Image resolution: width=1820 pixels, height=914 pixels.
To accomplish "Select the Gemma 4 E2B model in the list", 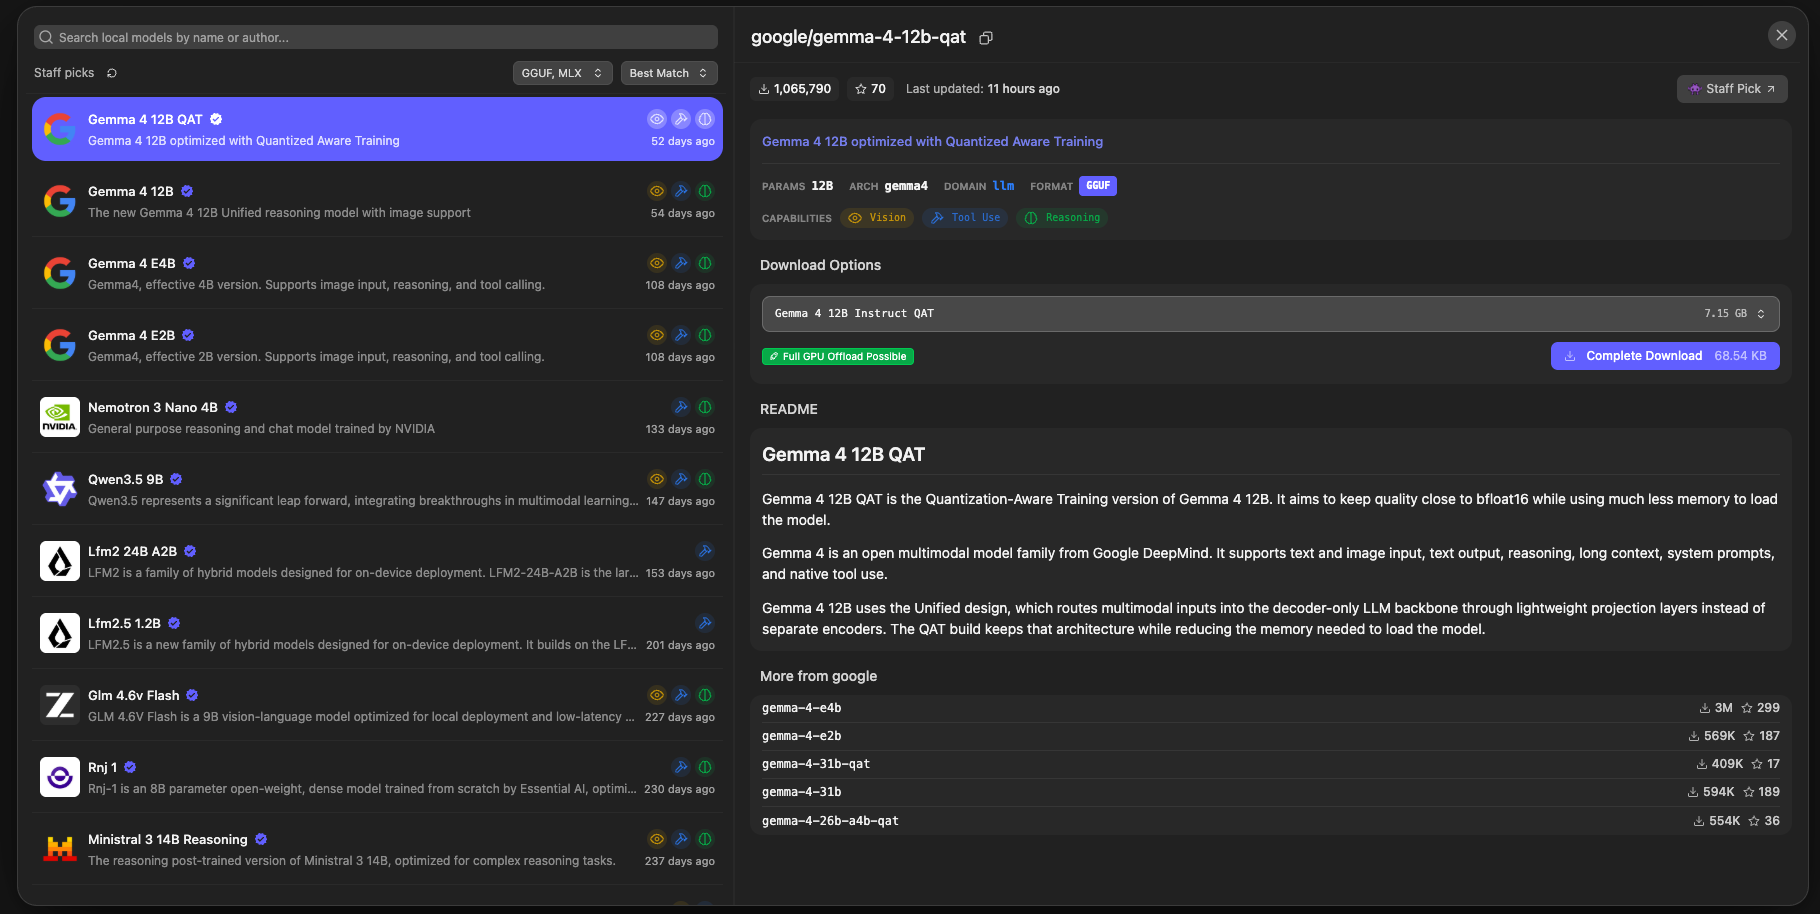I will tap(377, 345).
